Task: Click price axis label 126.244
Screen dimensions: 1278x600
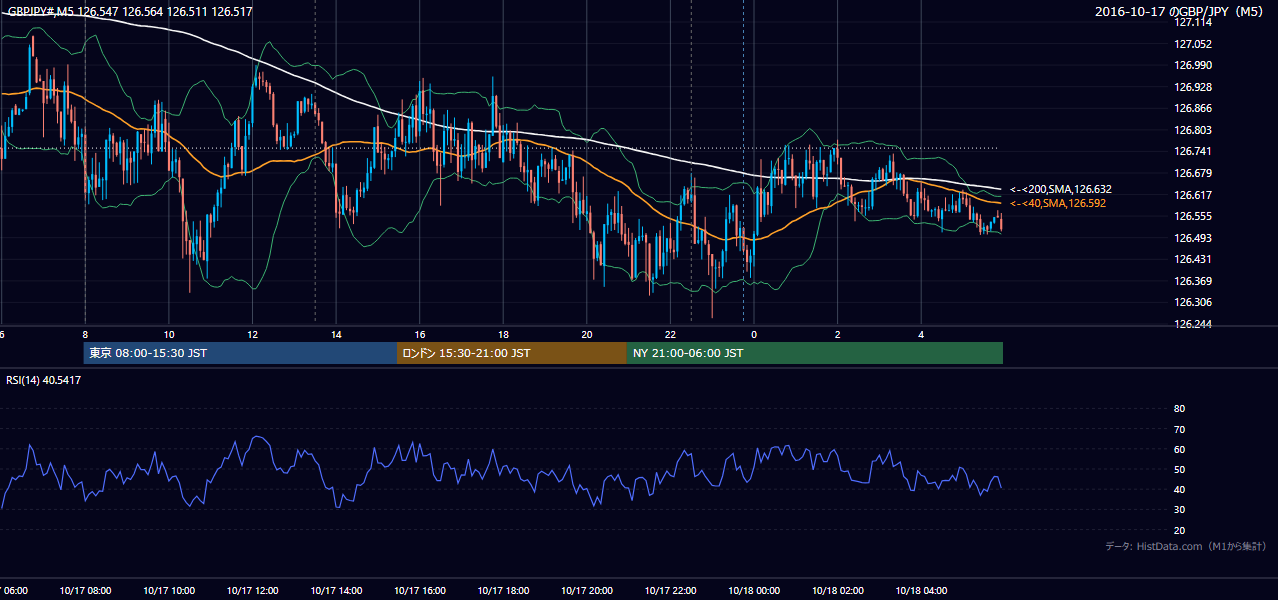Action: click(1192, 324)
